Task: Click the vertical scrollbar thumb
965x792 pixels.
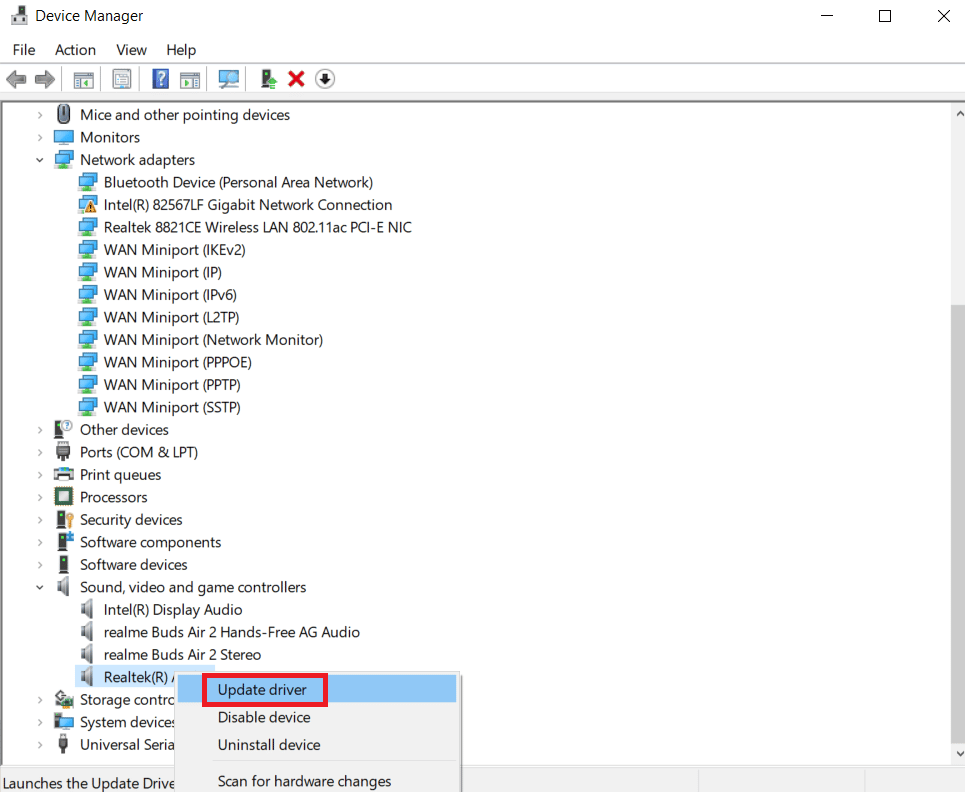Action: click(x=958, y=523)
